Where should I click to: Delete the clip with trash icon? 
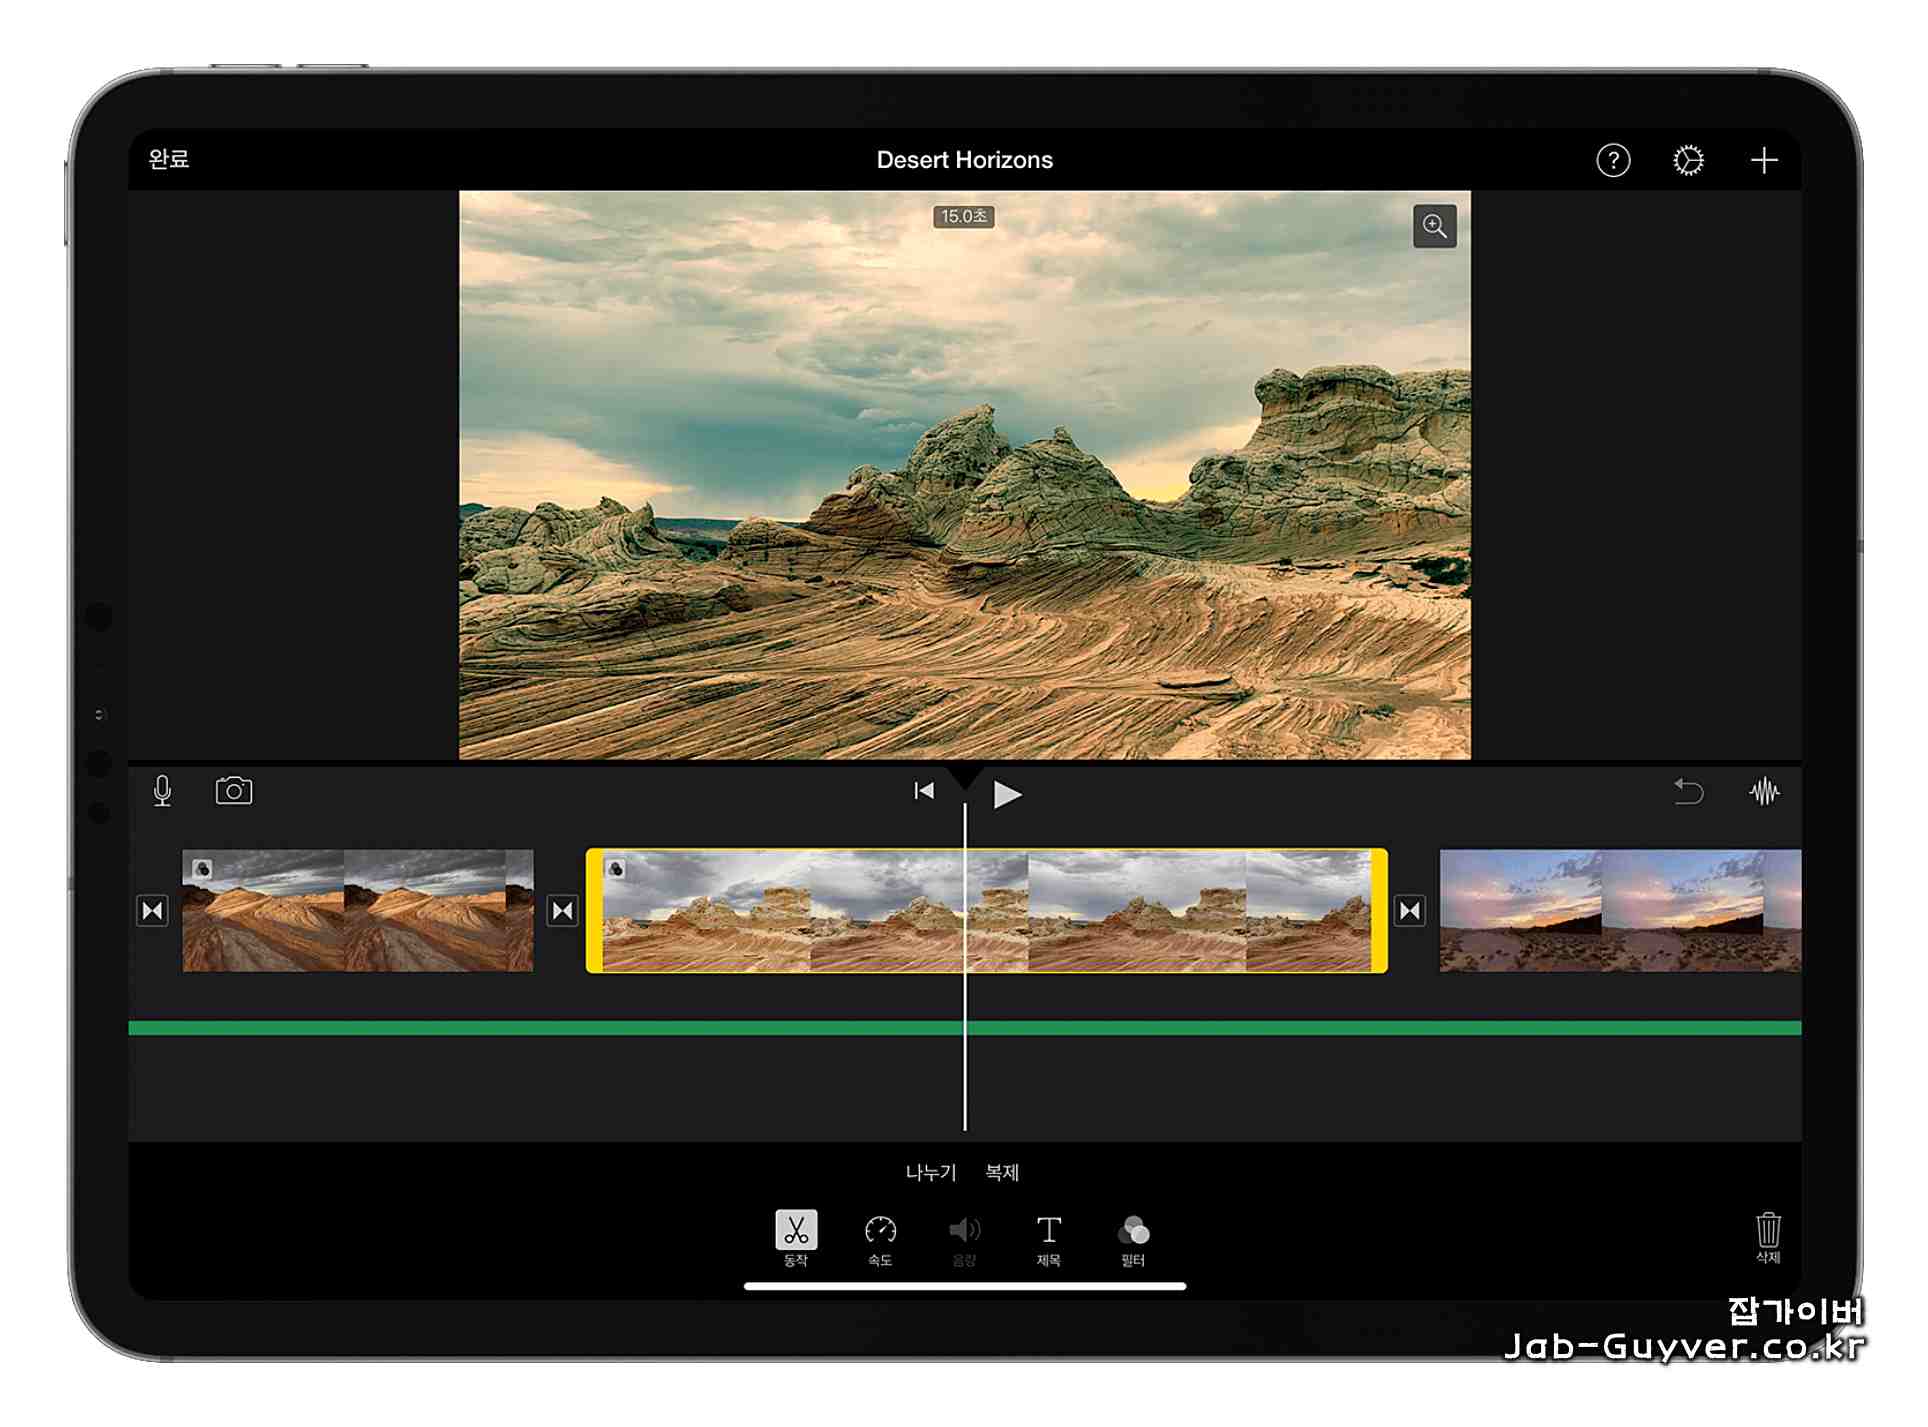tap(1767, 1234)
